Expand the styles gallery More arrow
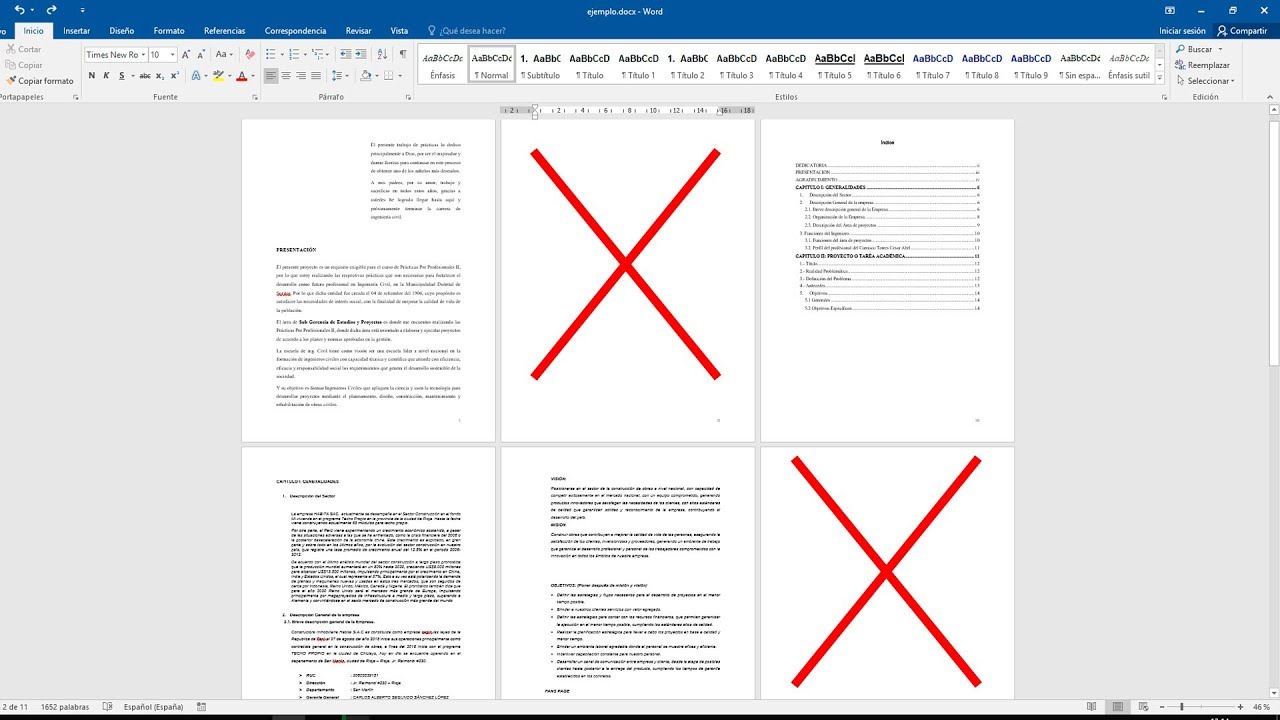Viewport: 1280px width, 720px height. pyautogui.click(x=1160, y=79)
